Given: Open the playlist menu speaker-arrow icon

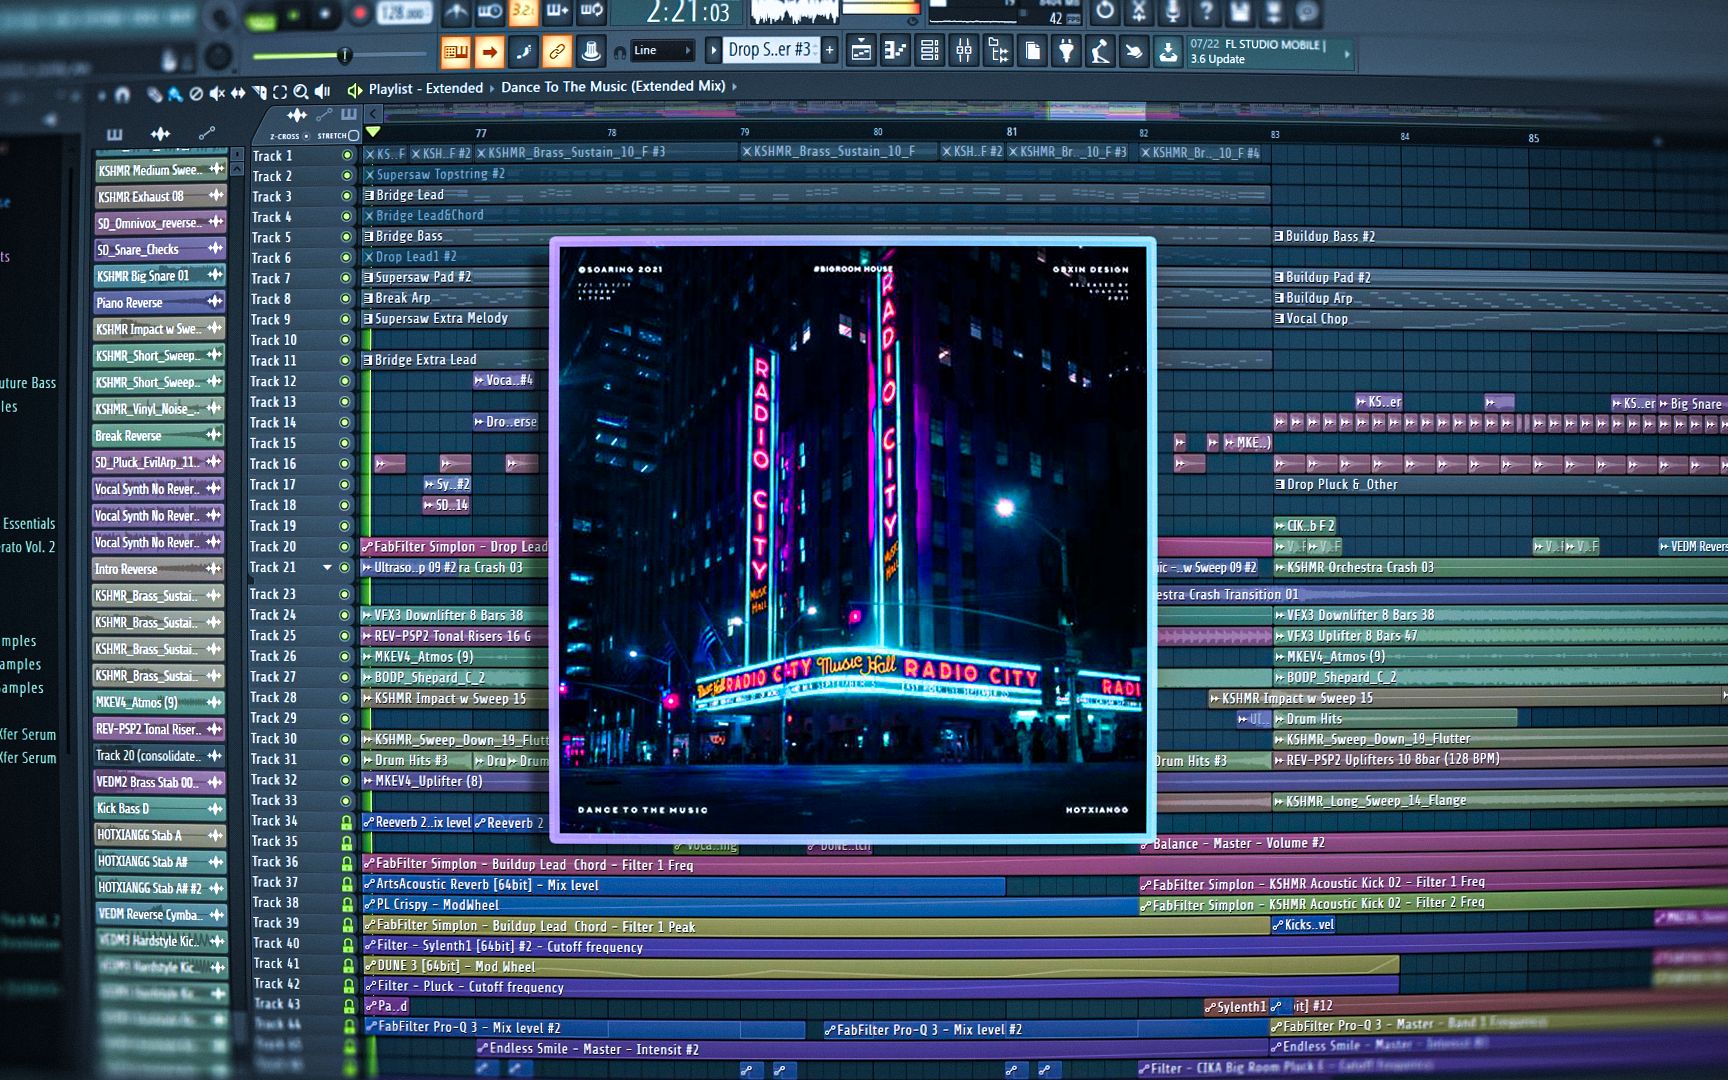Looking at the screenshot, I should [x=355, y=90].
